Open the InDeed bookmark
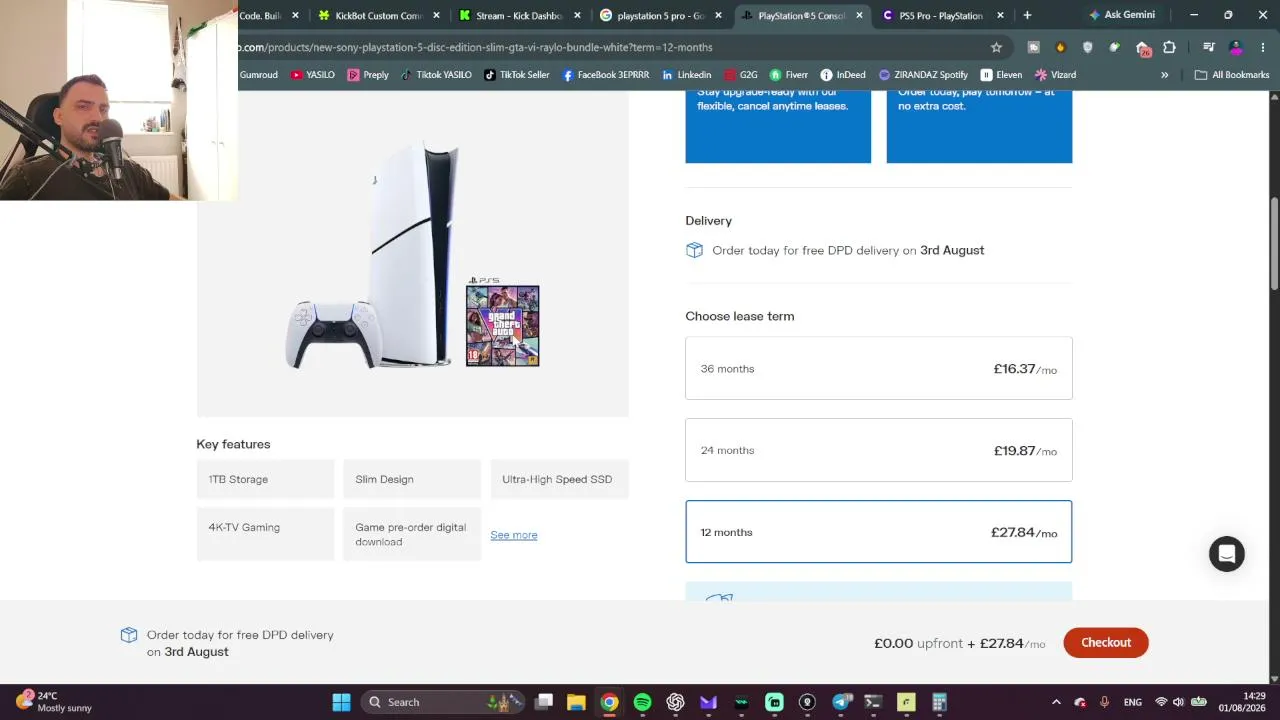Image resolution: width=1280 pixels, height=720 pixels. pyautogui.click(x=843, y=75)
